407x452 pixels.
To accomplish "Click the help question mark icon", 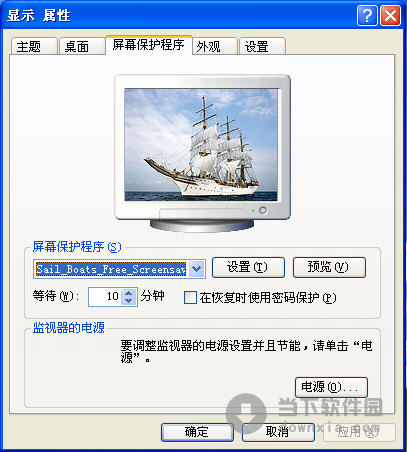I will (367, 15).
